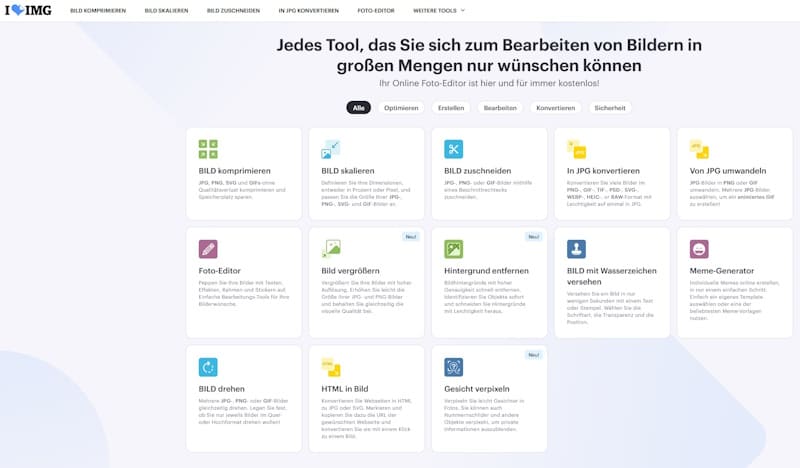The image size is (800, 468).
Task: Open BILD KOMPRIMIEREN in top navigation
Action: (x=98, y=10)
